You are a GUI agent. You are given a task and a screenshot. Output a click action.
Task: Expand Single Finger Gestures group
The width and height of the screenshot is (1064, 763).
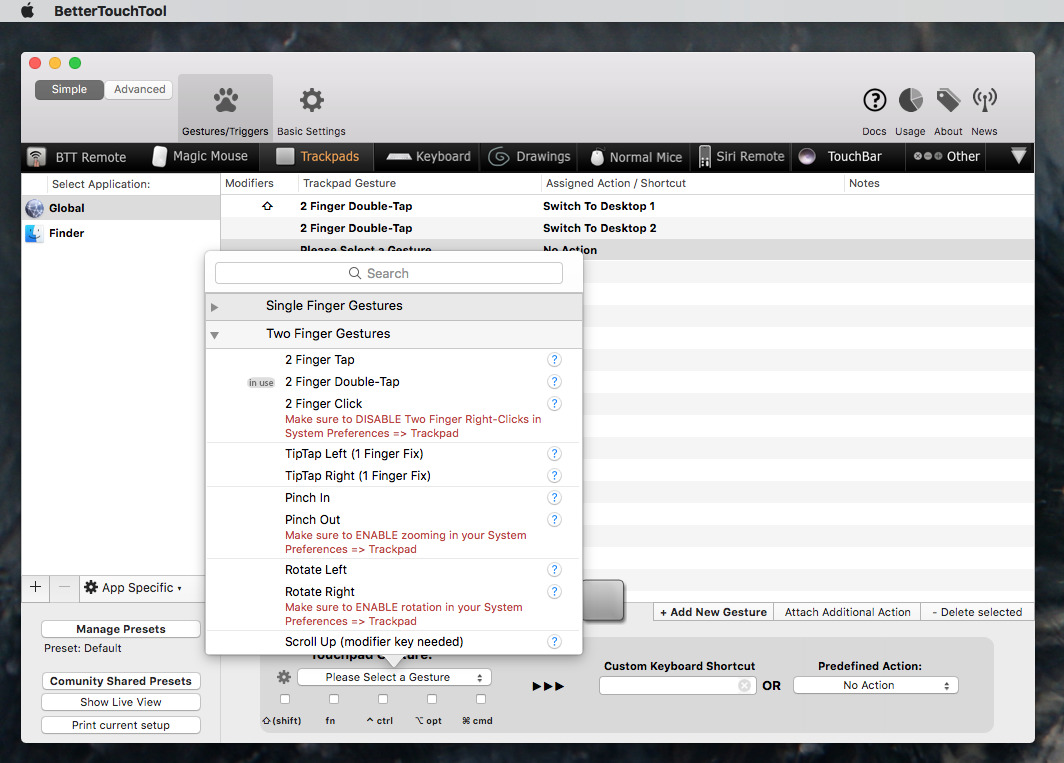point(214,307)
